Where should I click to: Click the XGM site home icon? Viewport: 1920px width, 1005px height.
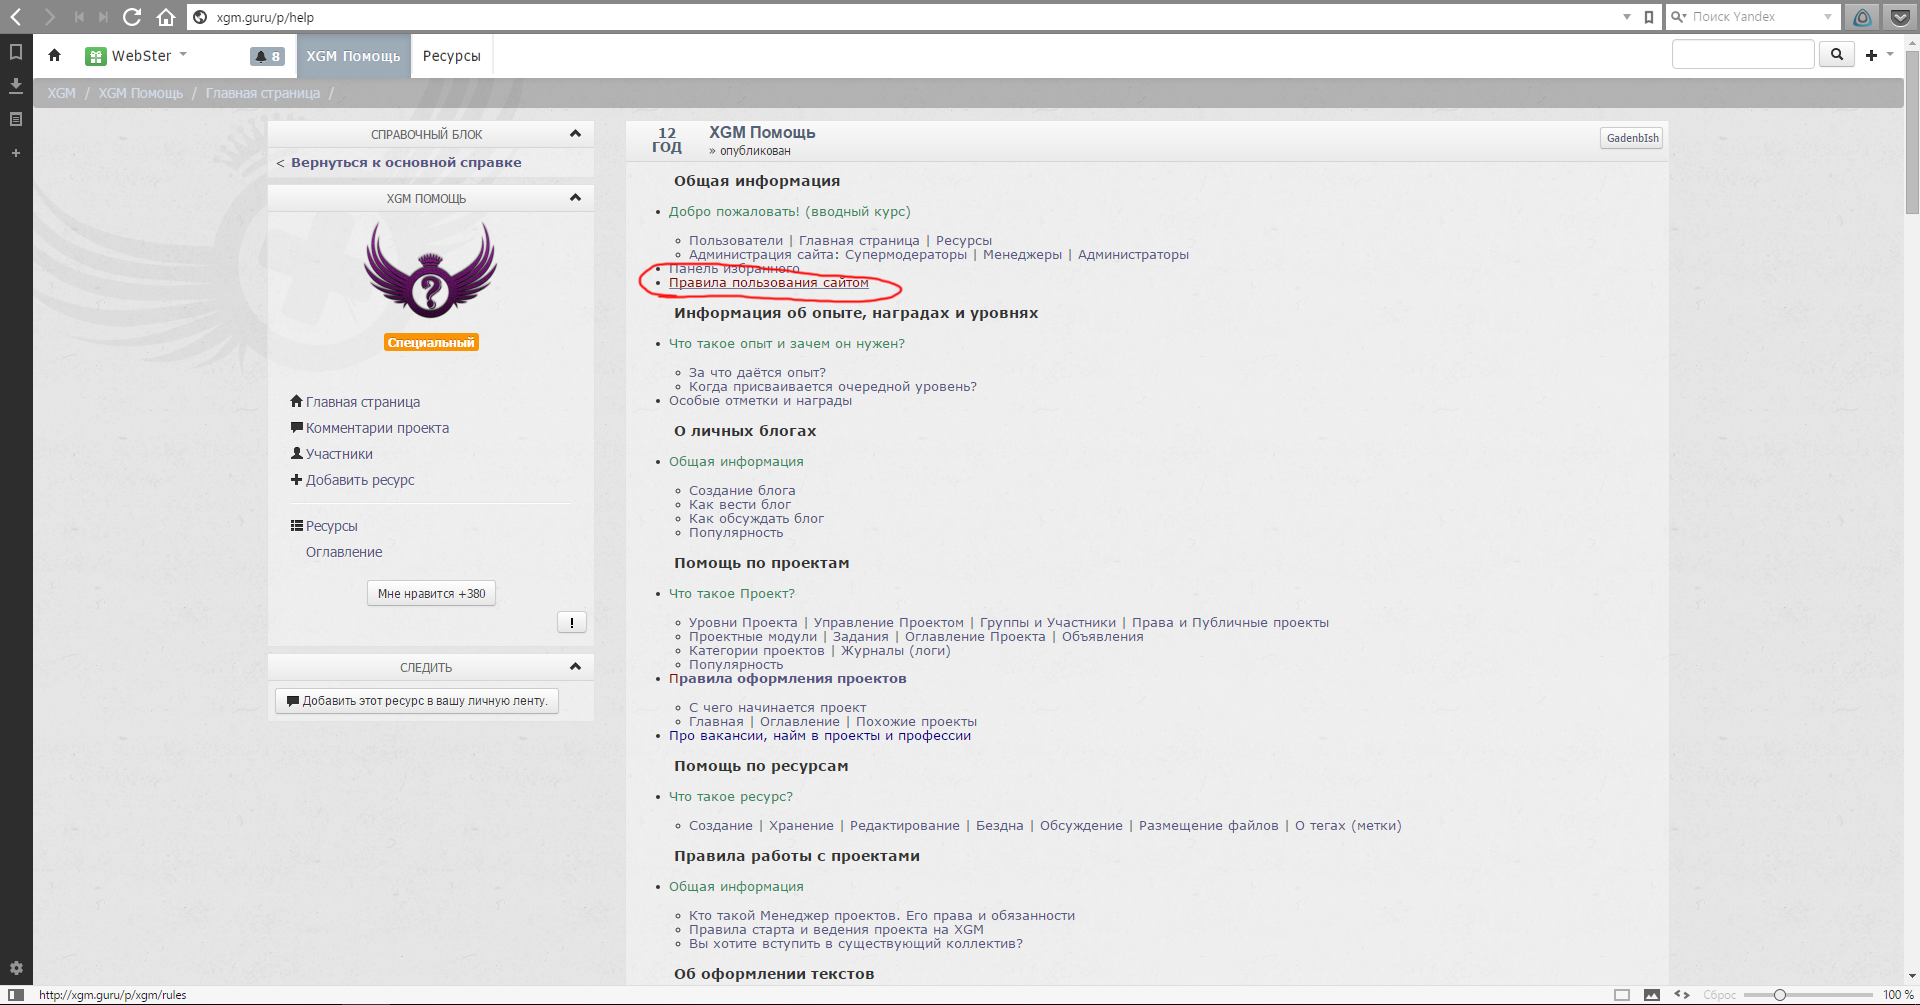pos(55,56)
